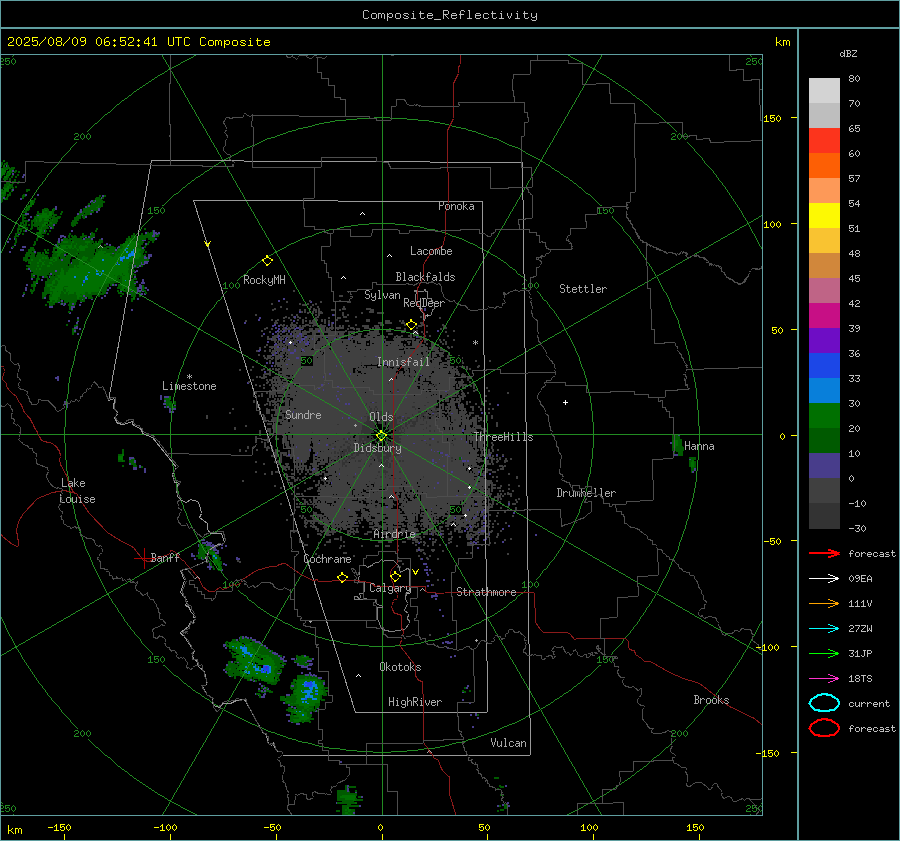Click the RedDeer city label
This screenshot has height=841, width=900.
tap(424, 303)
